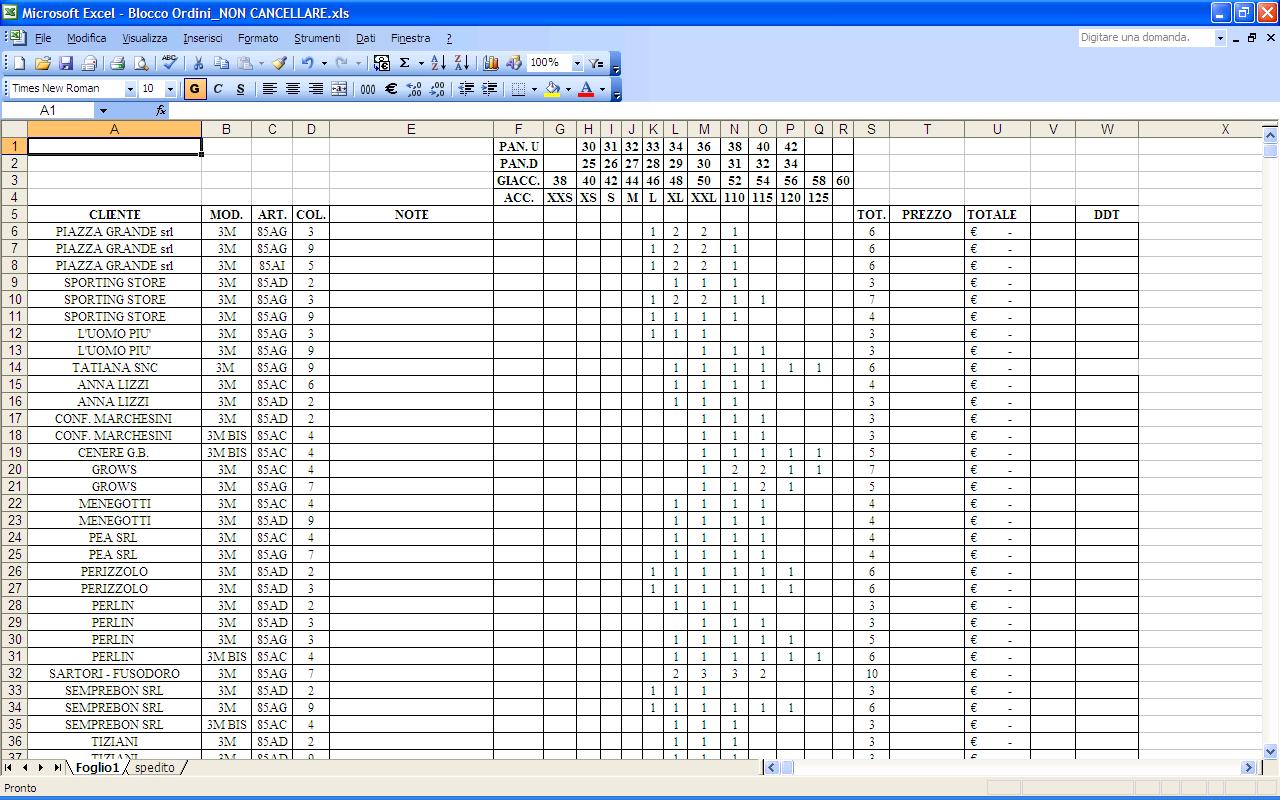
Task: Sort descending Z to A
Action: (x=462, y=63)
